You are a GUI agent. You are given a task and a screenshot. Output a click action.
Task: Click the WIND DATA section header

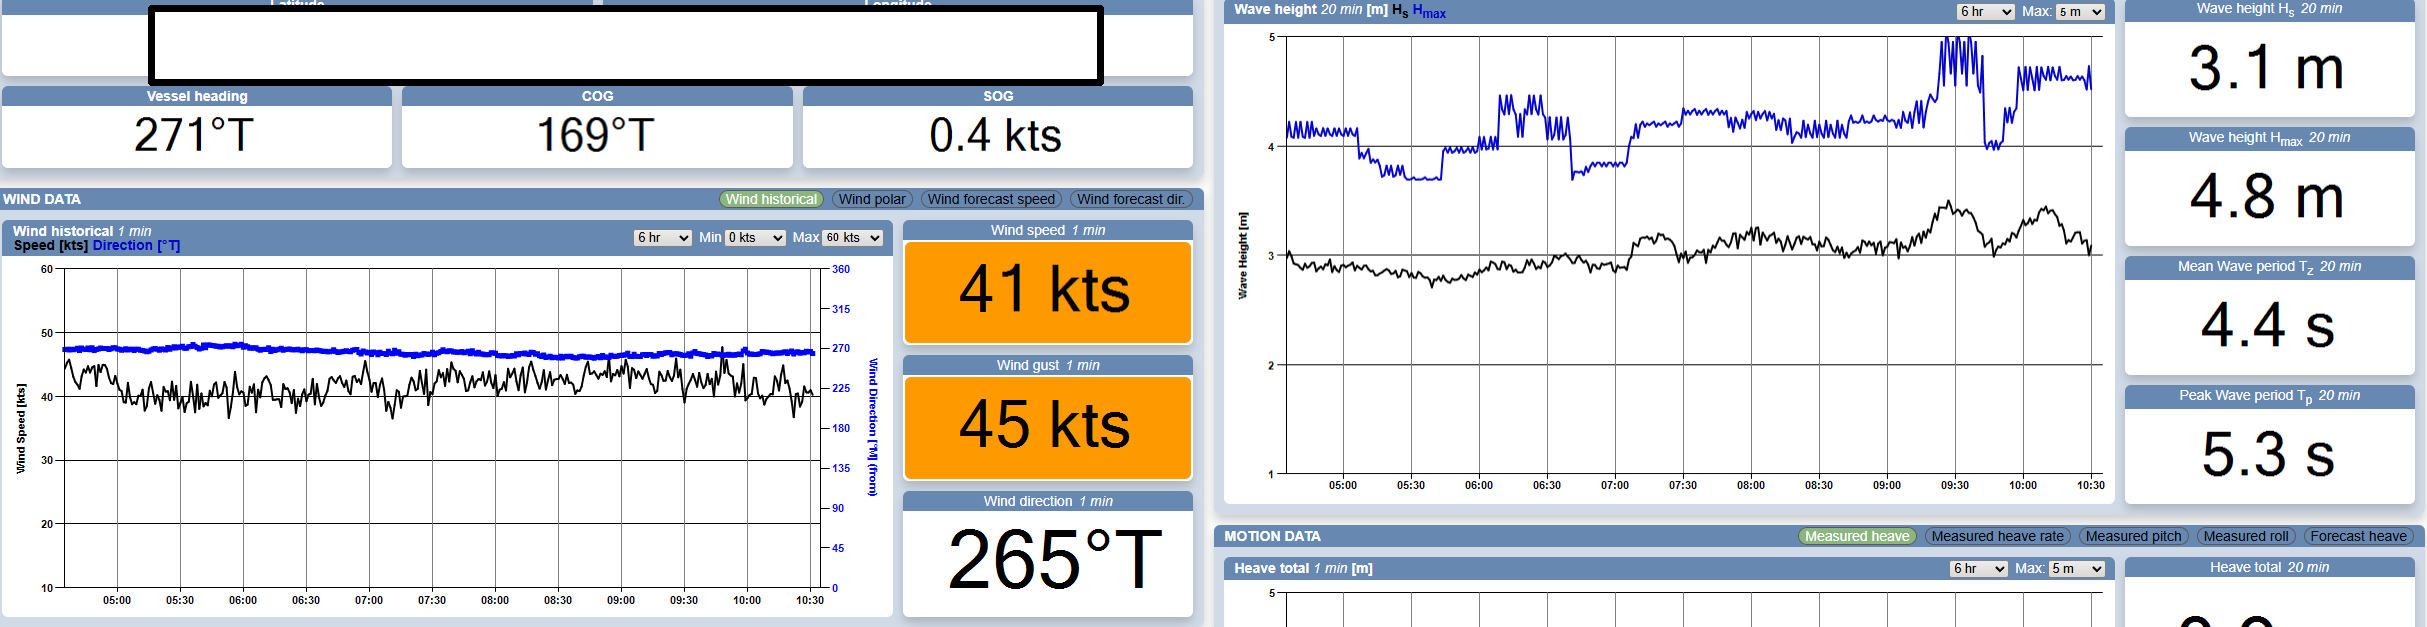click(42, 199)
